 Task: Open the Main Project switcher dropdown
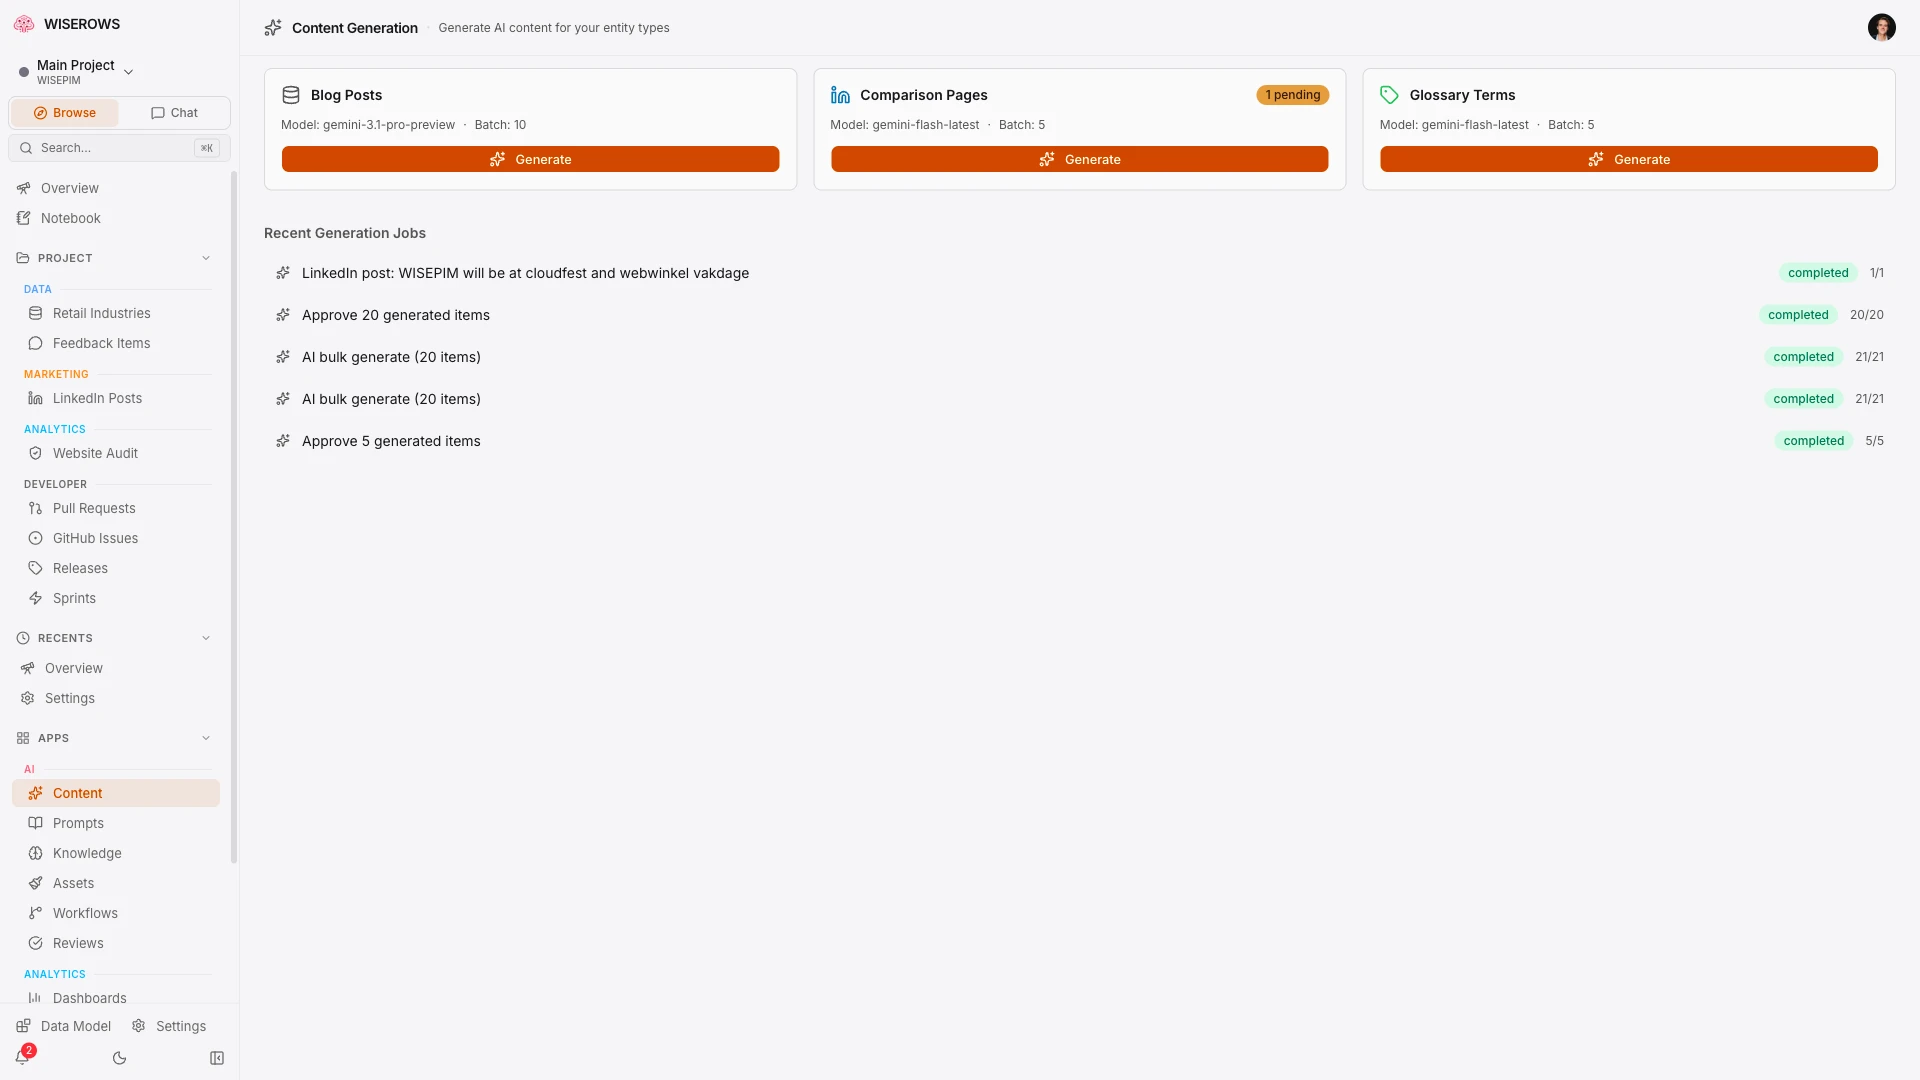tap(128, 71)
